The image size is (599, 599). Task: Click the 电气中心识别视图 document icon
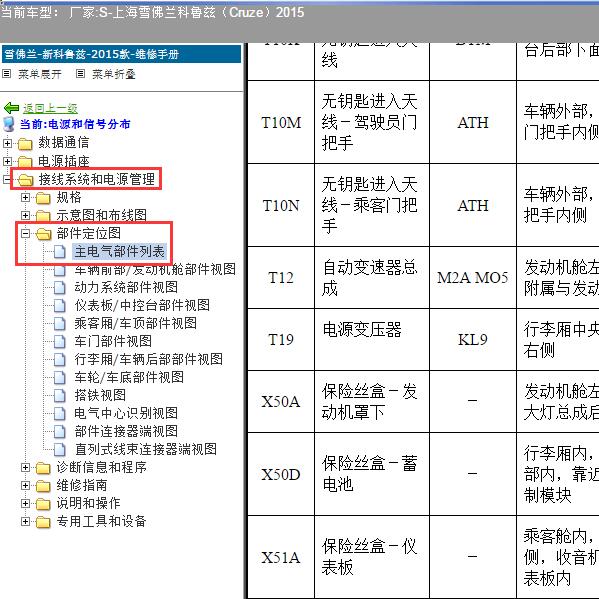[x=60, y=413]
